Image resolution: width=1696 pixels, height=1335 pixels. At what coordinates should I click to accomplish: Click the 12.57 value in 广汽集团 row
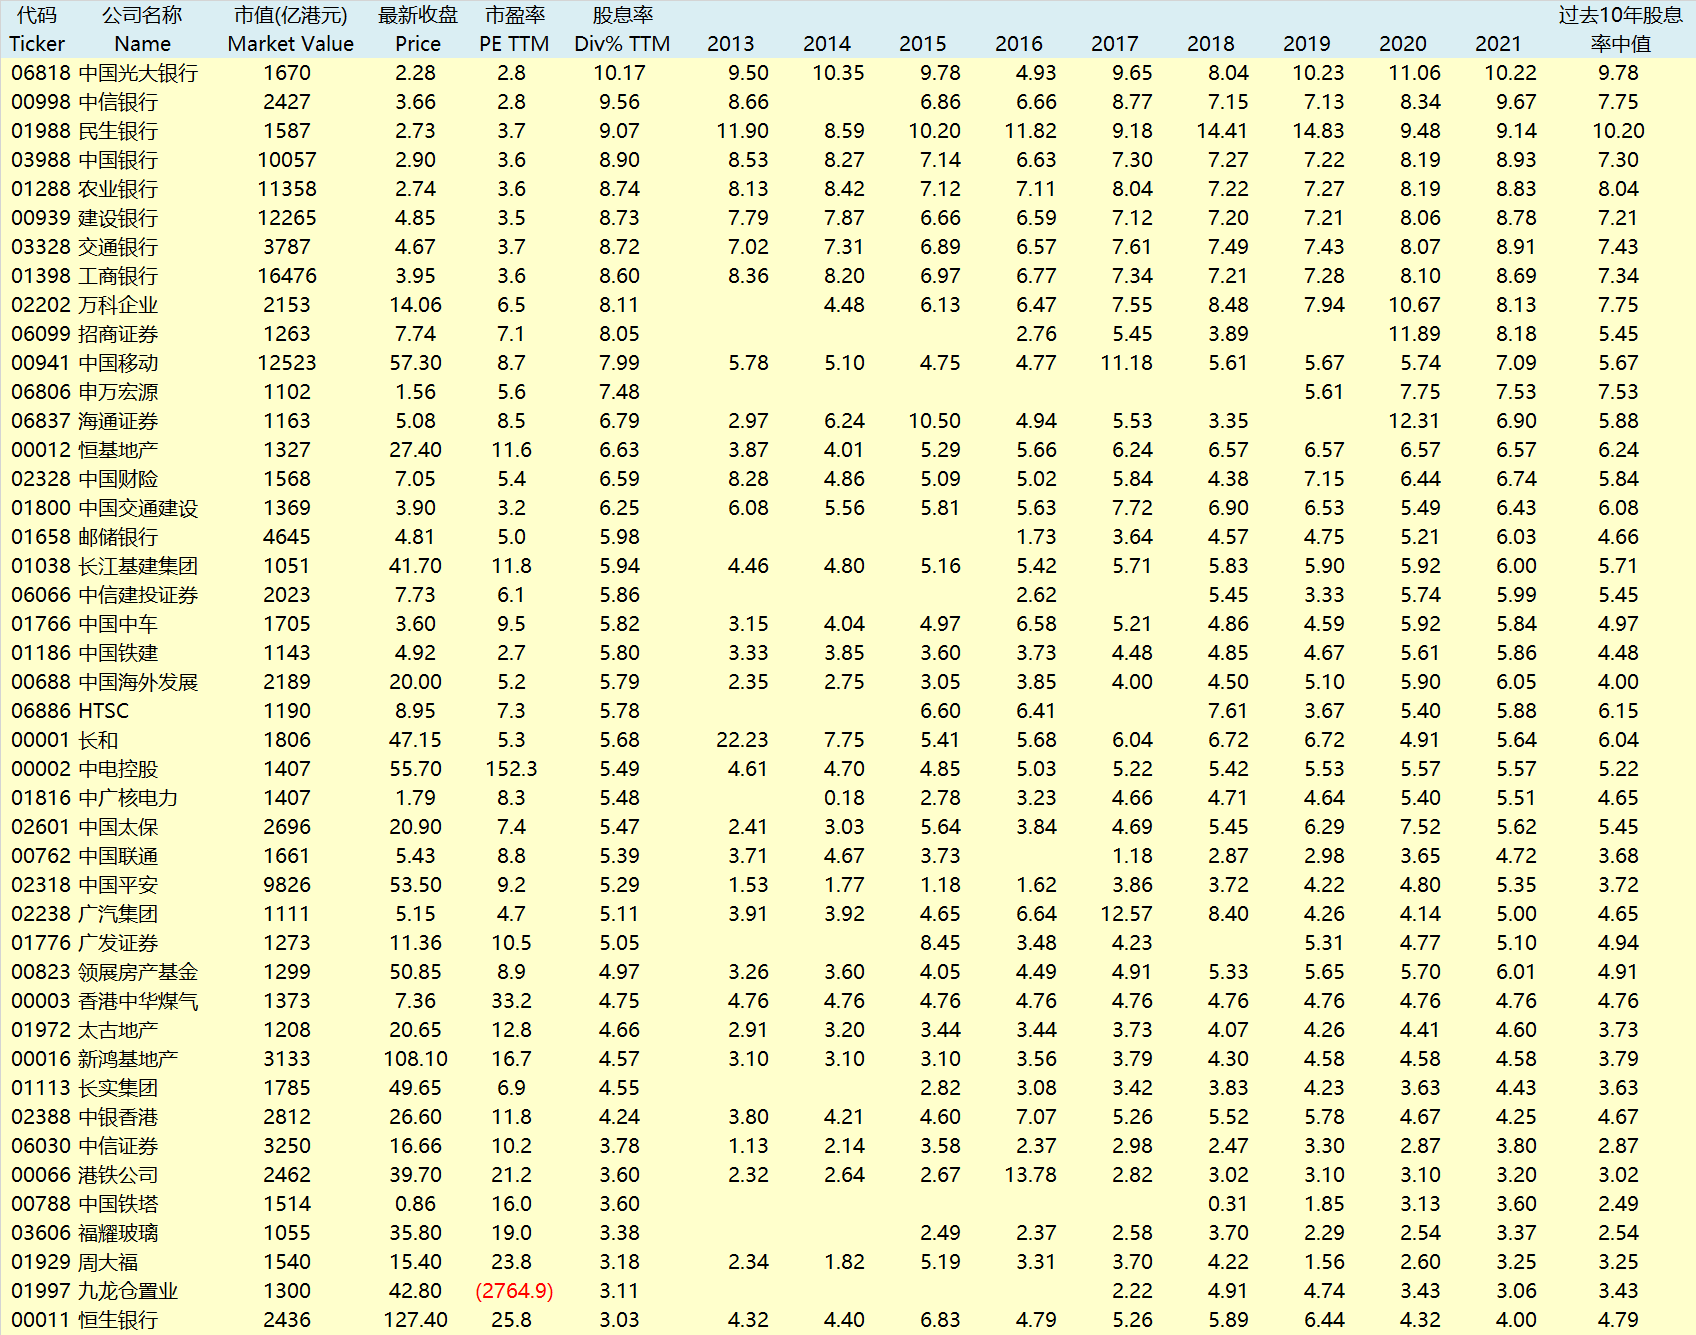[1126, 914]
